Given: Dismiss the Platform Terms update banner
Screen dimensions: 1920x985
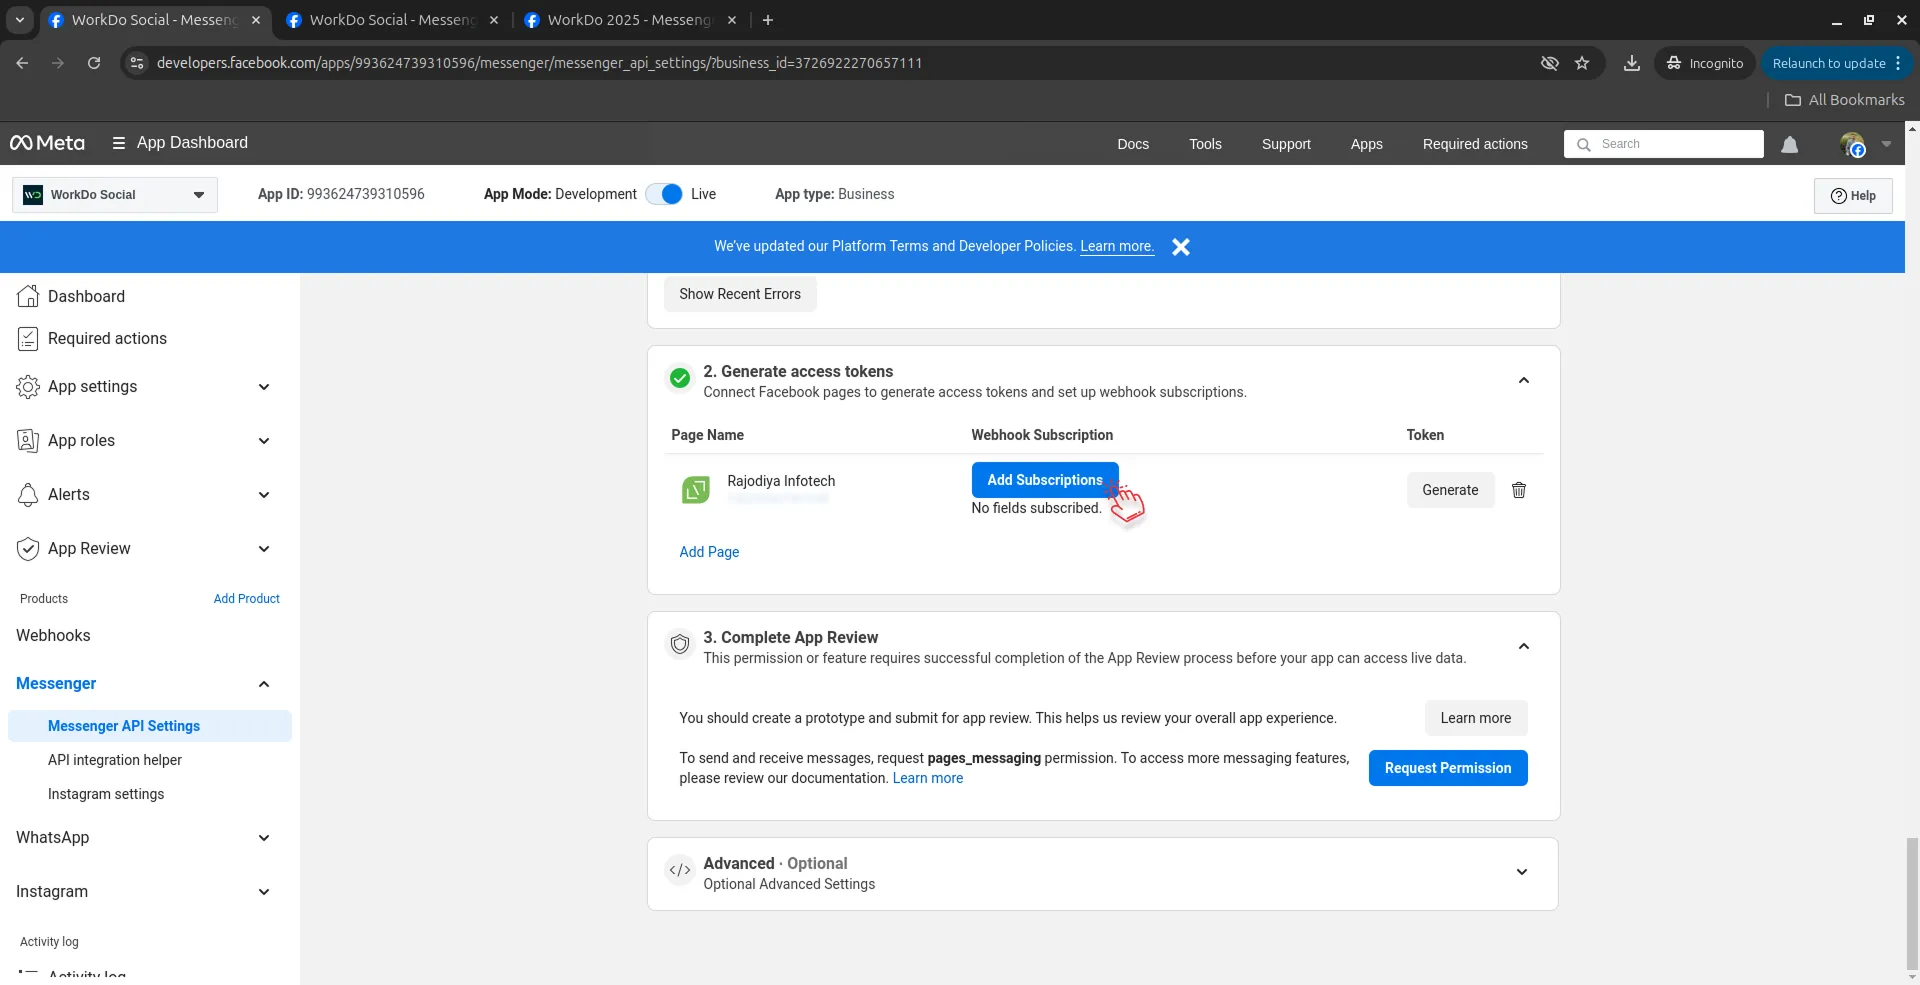Looking at the screenshot, I should tap(1181, 247).
